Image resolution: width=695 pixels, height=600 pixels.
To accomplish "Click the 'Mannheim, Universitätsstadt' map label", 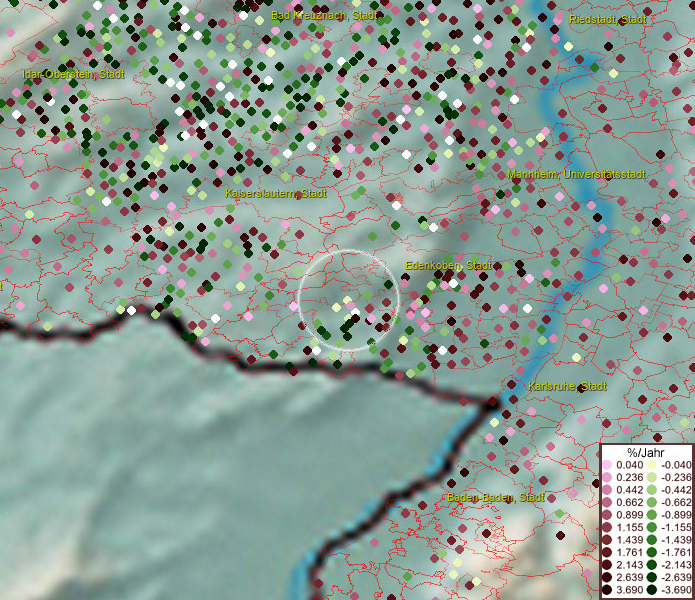I will coord(576,175).
